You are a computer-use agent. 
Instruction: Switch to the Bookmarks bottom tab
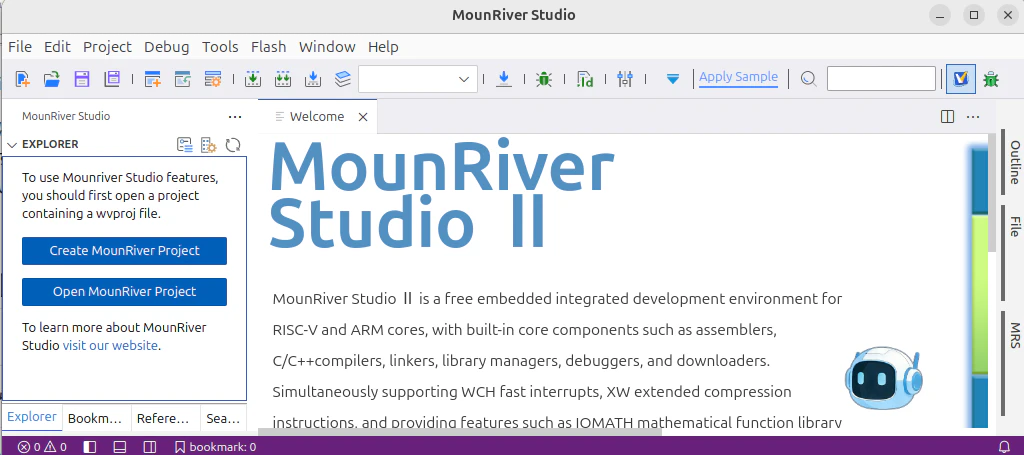pos(95,418)
